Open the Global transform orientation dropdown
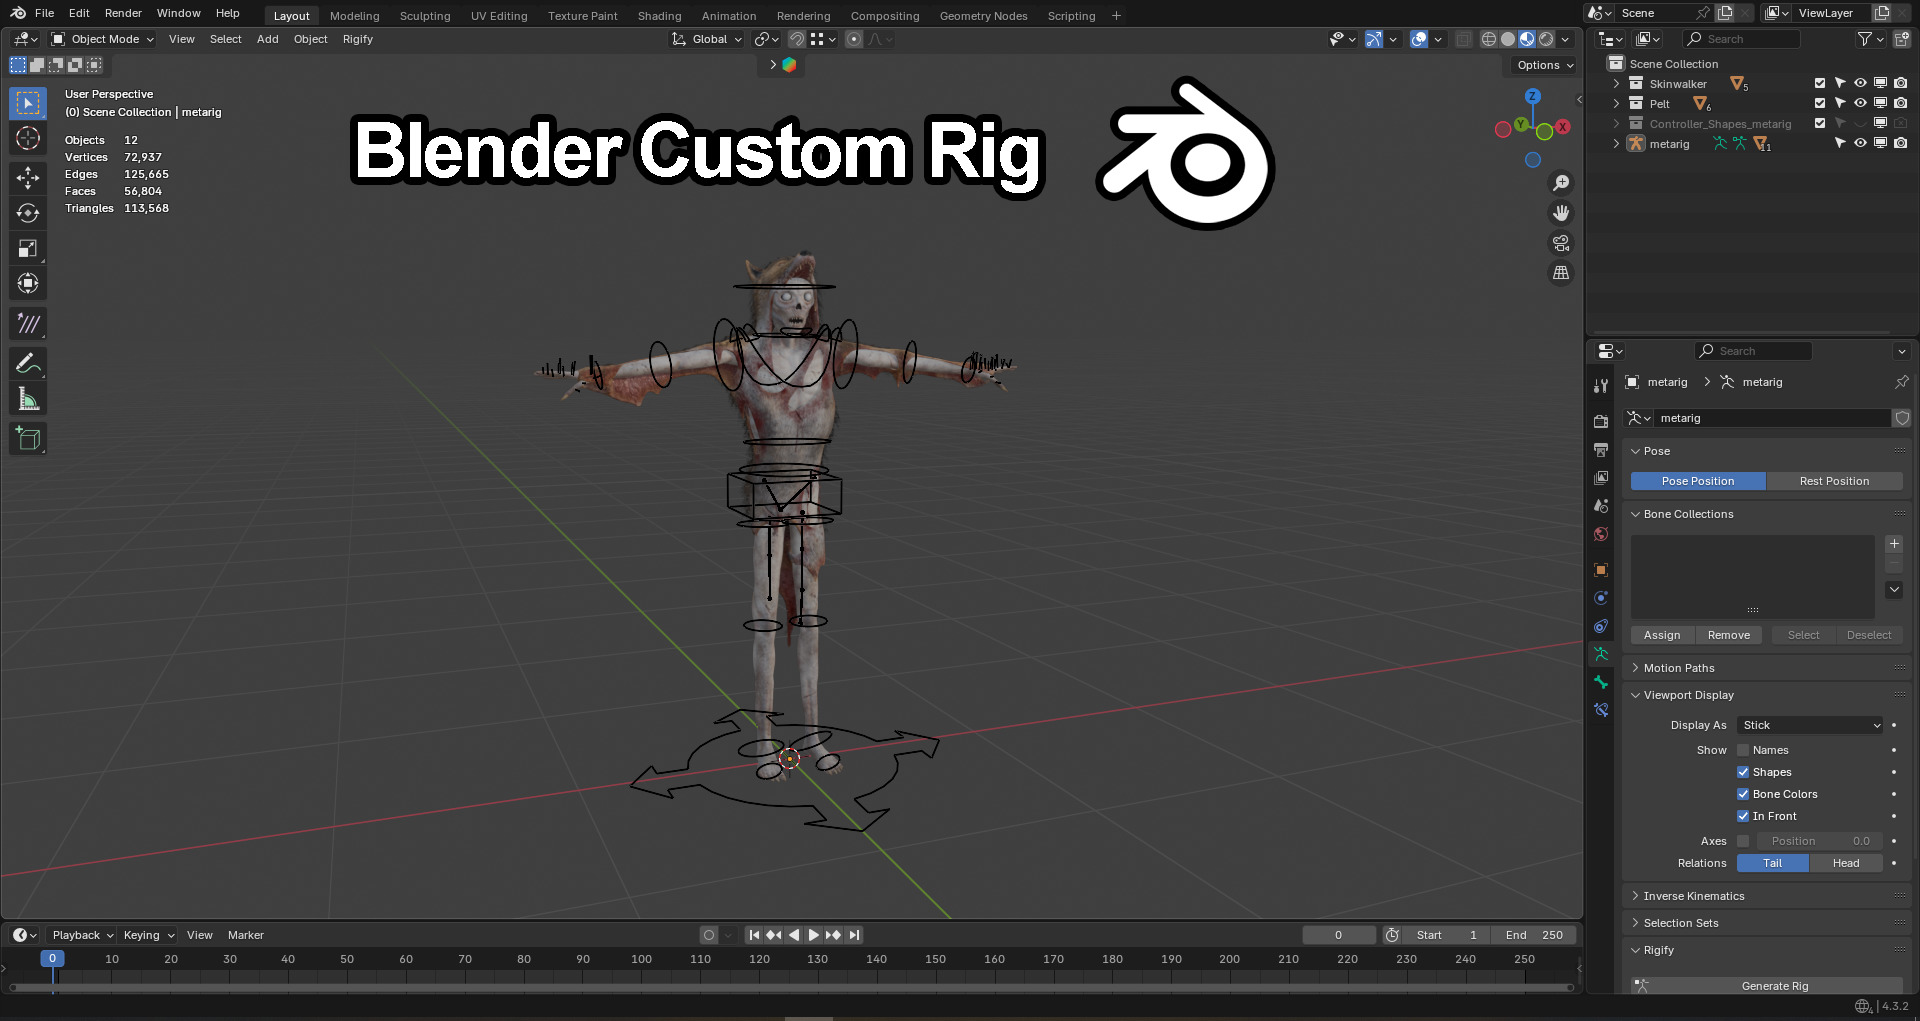Screen dimensions: 1920x1021 coord(708,39)
